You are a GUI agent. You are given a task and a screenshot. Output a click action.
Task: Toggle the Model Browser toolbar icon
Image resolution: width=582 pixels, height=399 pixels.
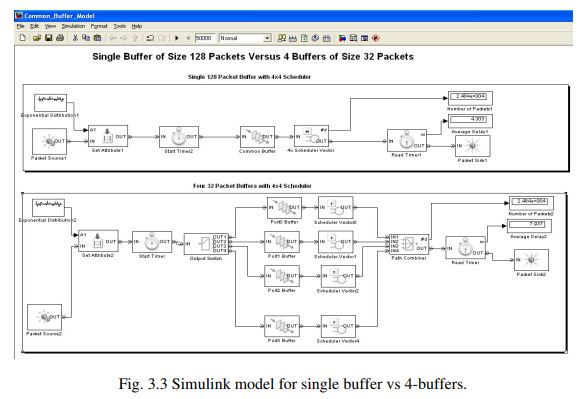[364, 38]
